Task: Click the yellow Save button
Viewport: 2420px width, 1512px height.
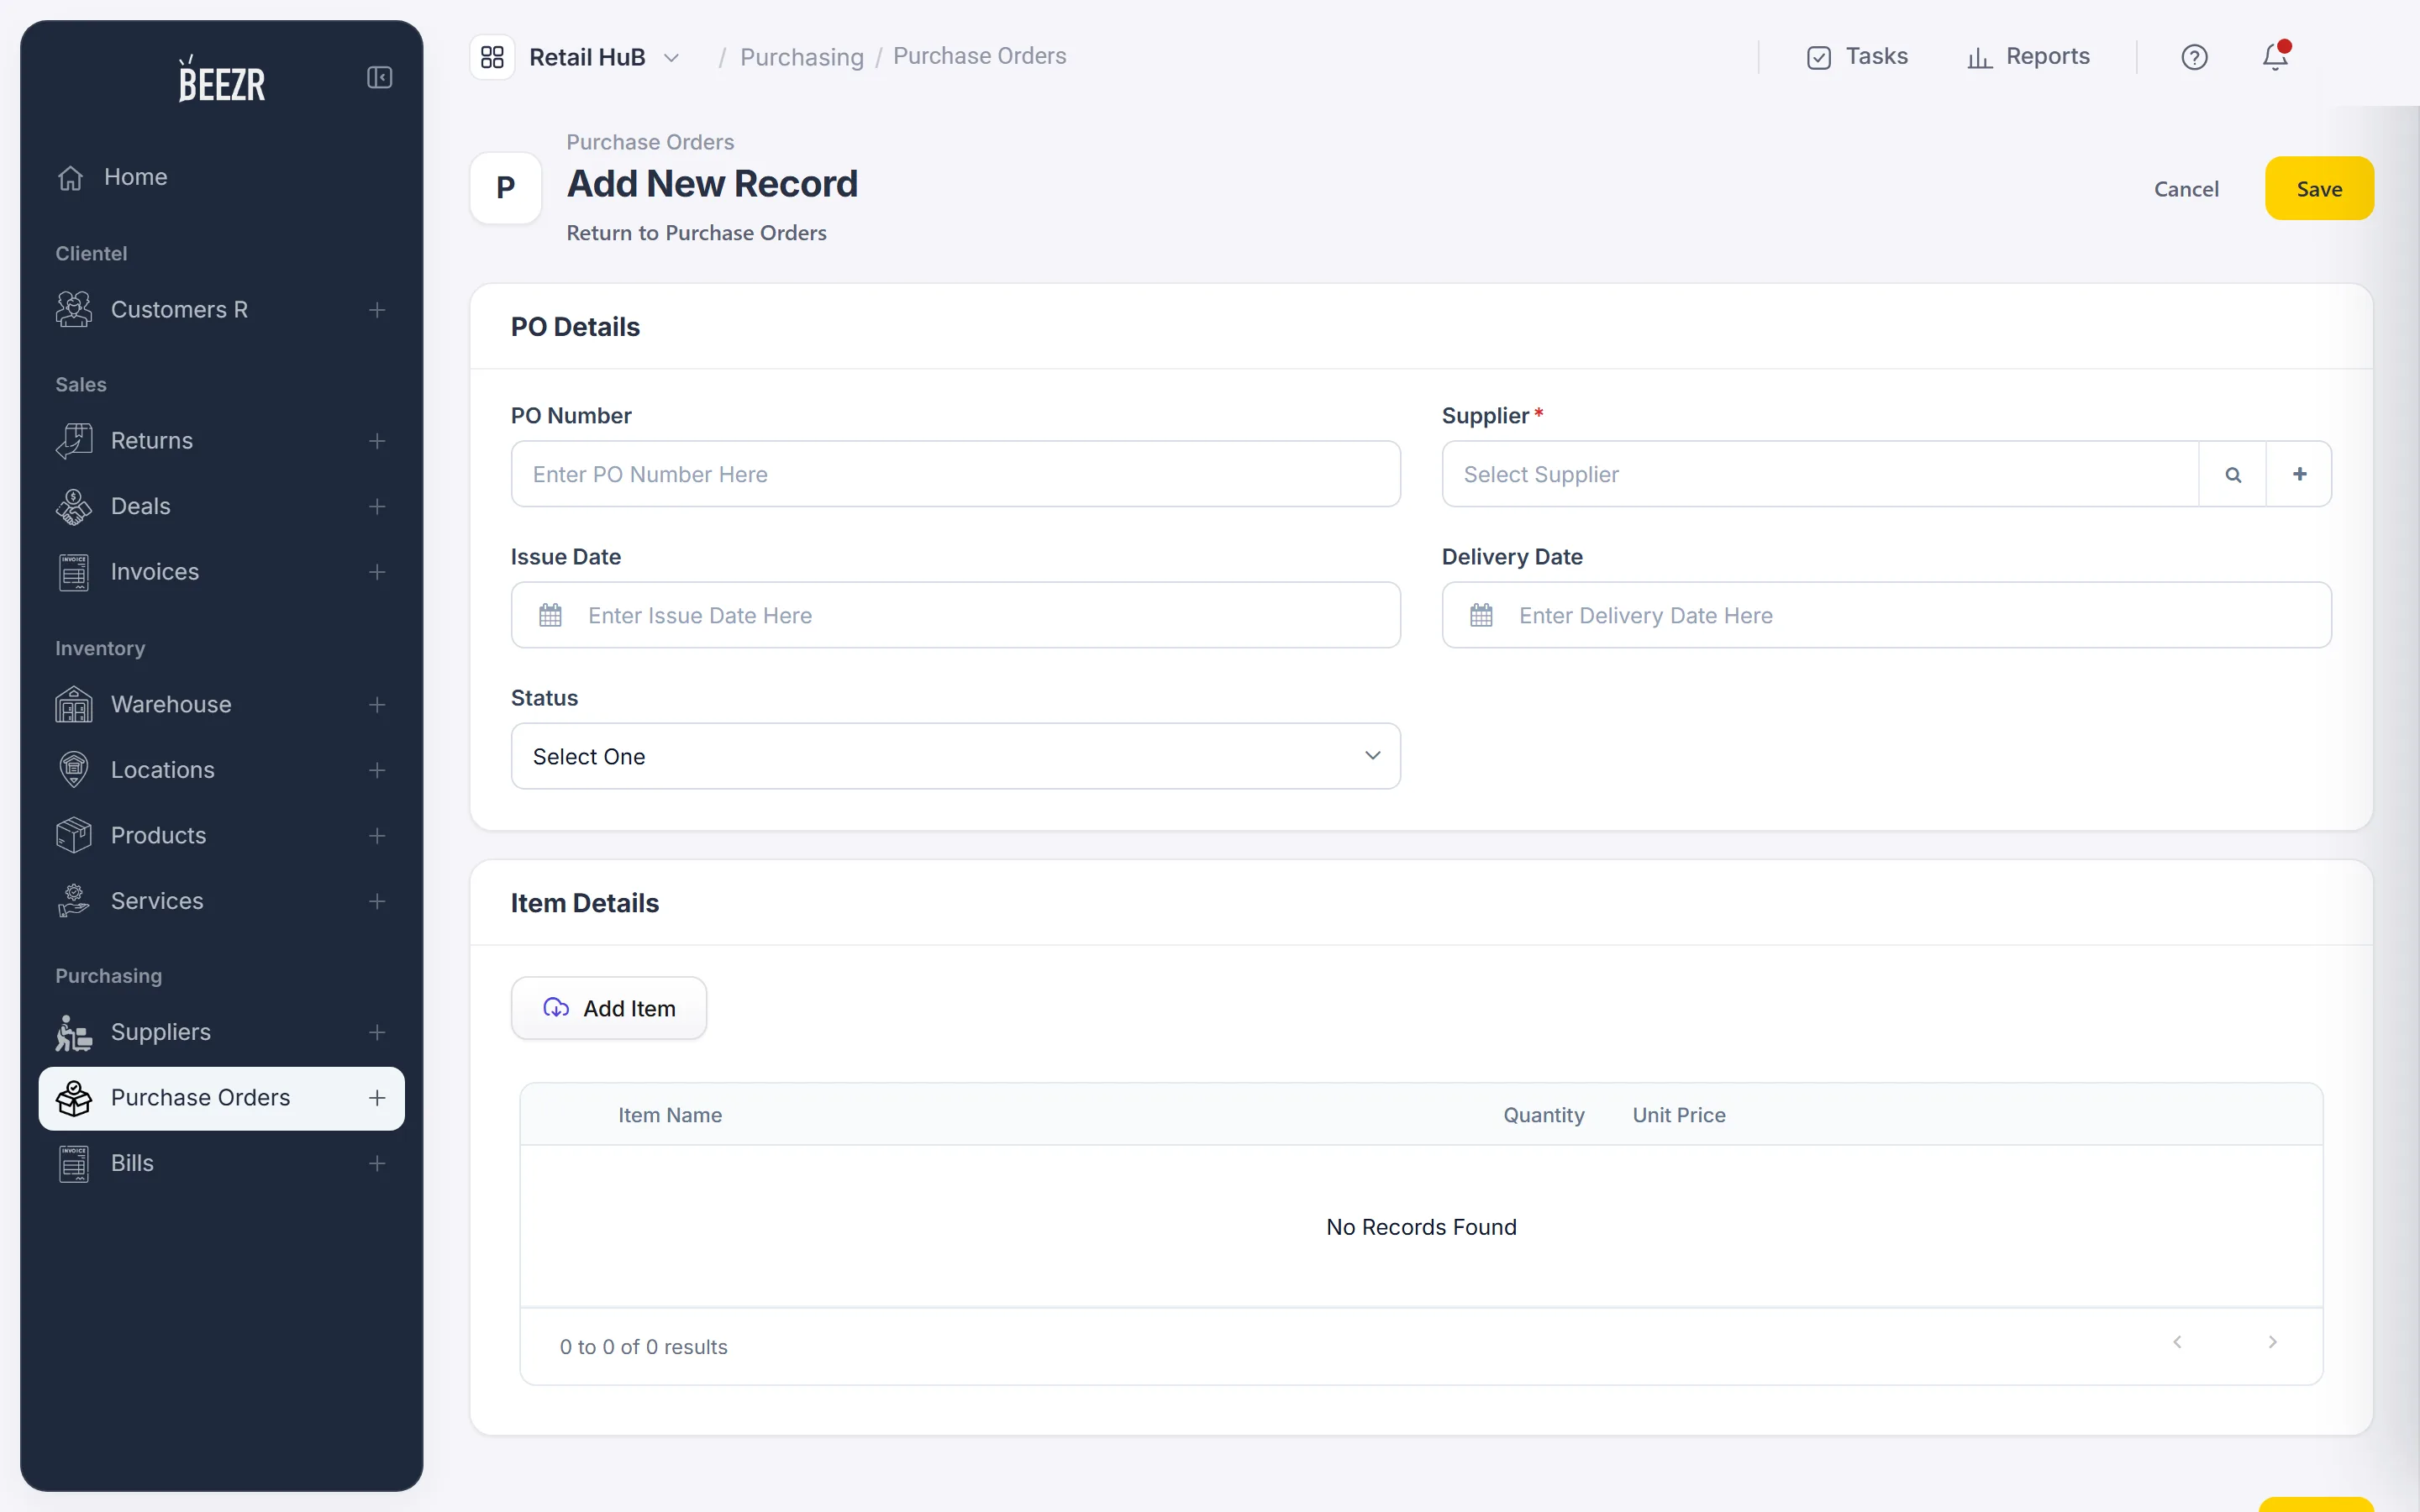Action: coord(2319,188)
